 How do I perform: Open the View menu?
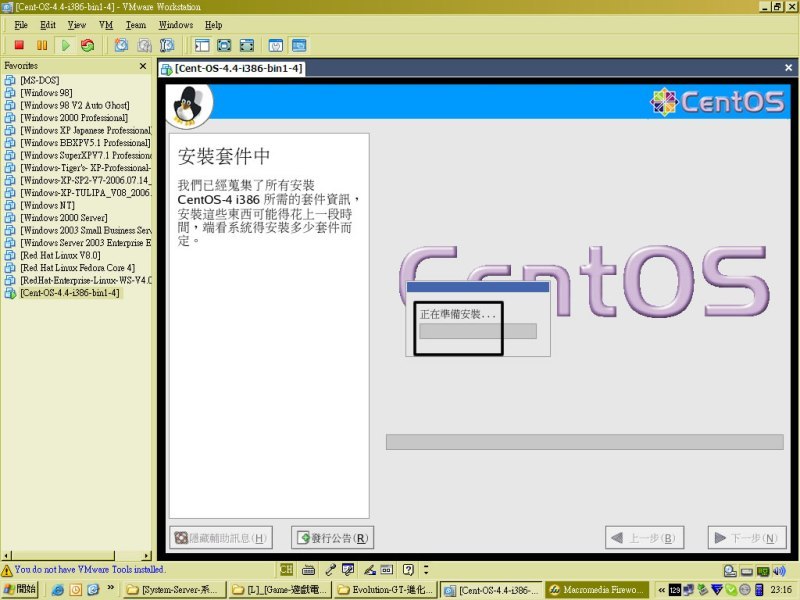[x=77, y=25]
